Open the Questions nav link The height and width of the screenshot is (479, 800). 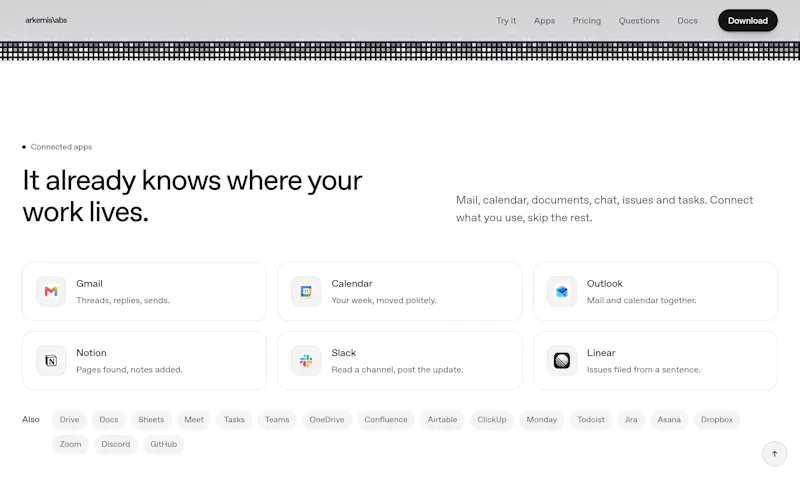pyautogui.click(x=639, y=21)
